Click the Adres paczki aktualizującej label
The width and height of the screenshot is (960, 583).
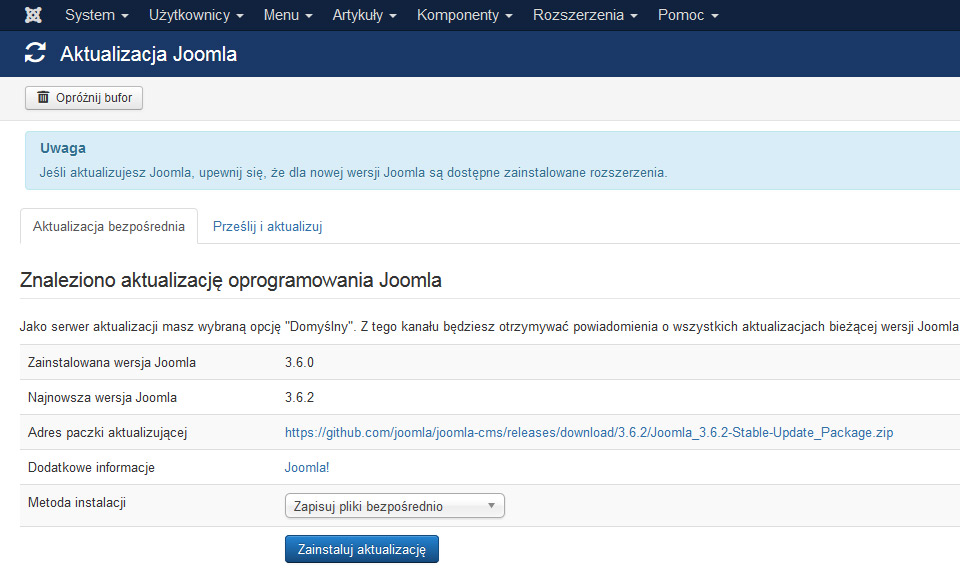click(x=108, y=432)
